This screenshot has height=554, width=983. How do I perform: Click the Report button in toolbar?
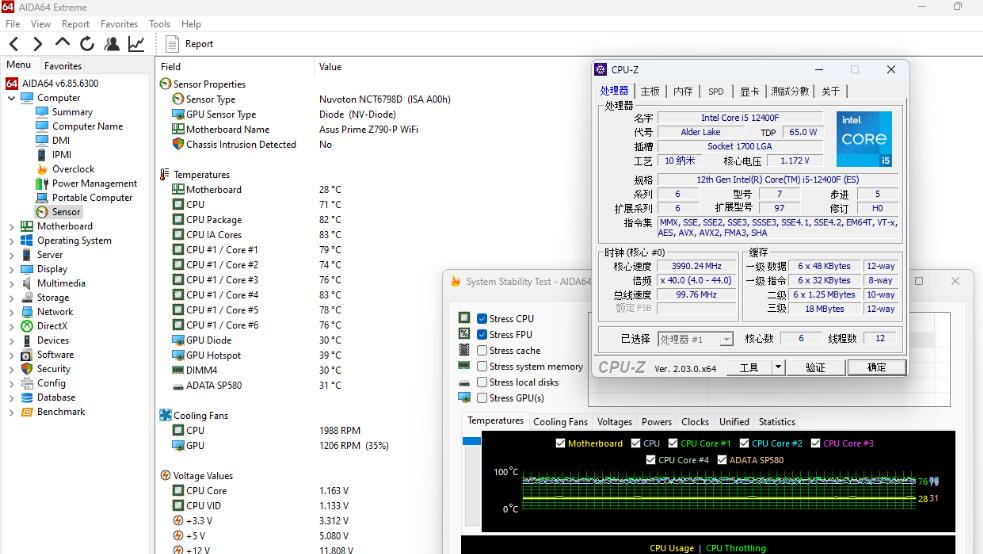point(189,44)
